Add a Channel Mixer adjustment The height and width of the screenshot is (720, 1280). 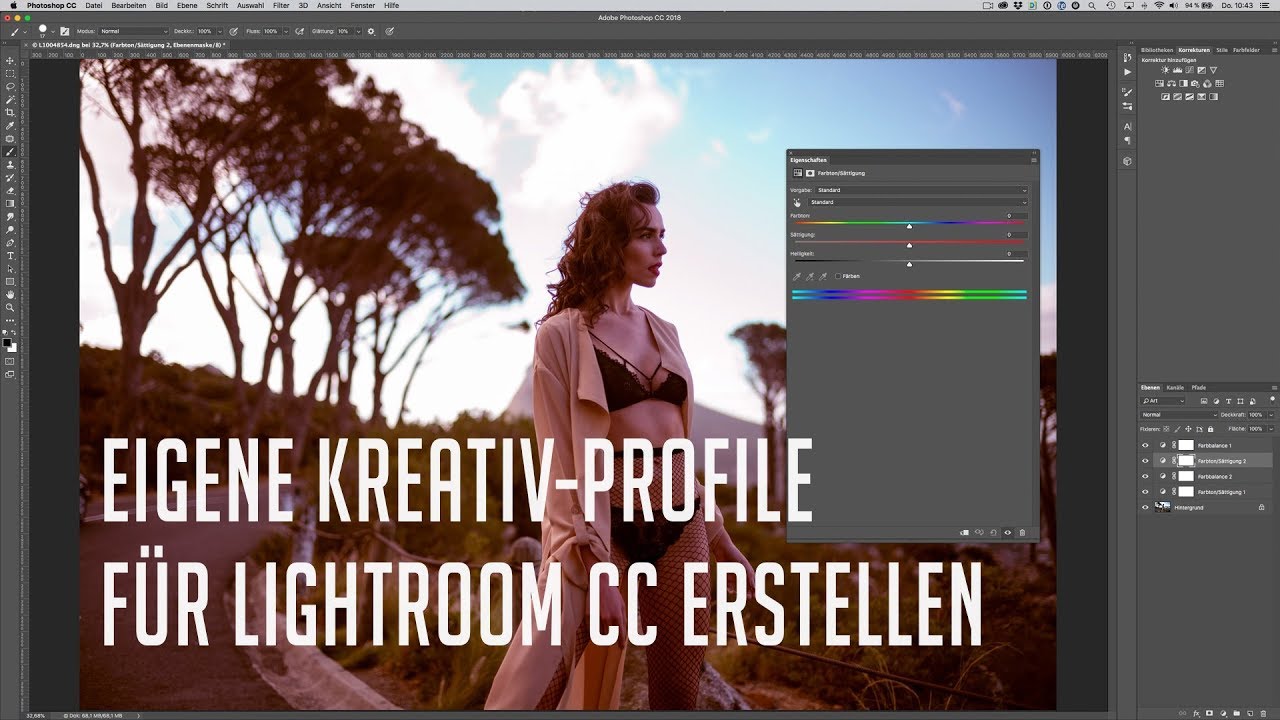(1207, 84)
